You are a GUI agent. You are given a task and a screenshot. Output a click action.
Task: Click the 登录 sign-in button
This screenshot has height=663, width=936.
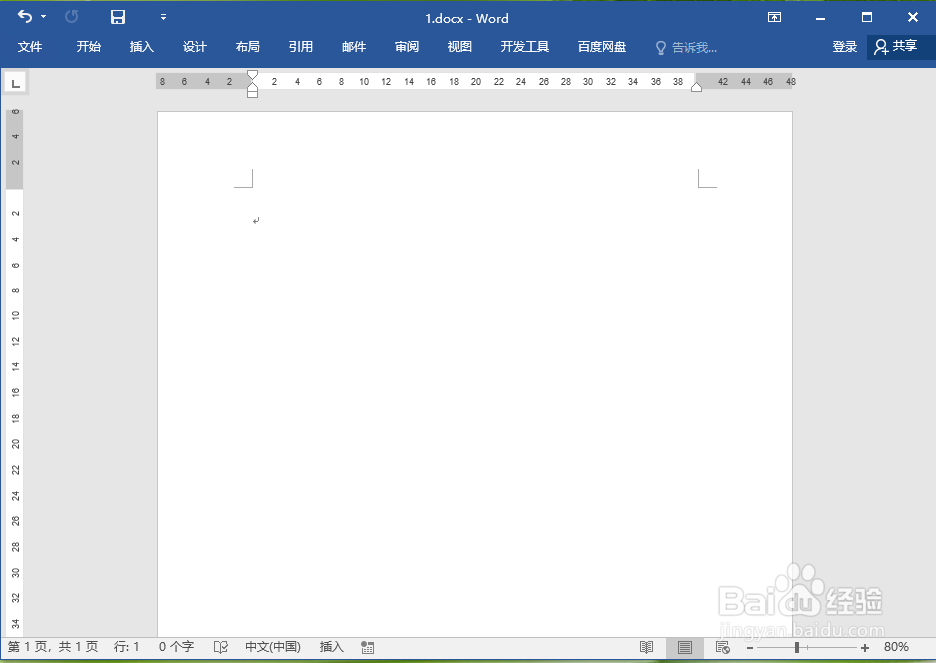pyautogui.click(x=844, y=46)
